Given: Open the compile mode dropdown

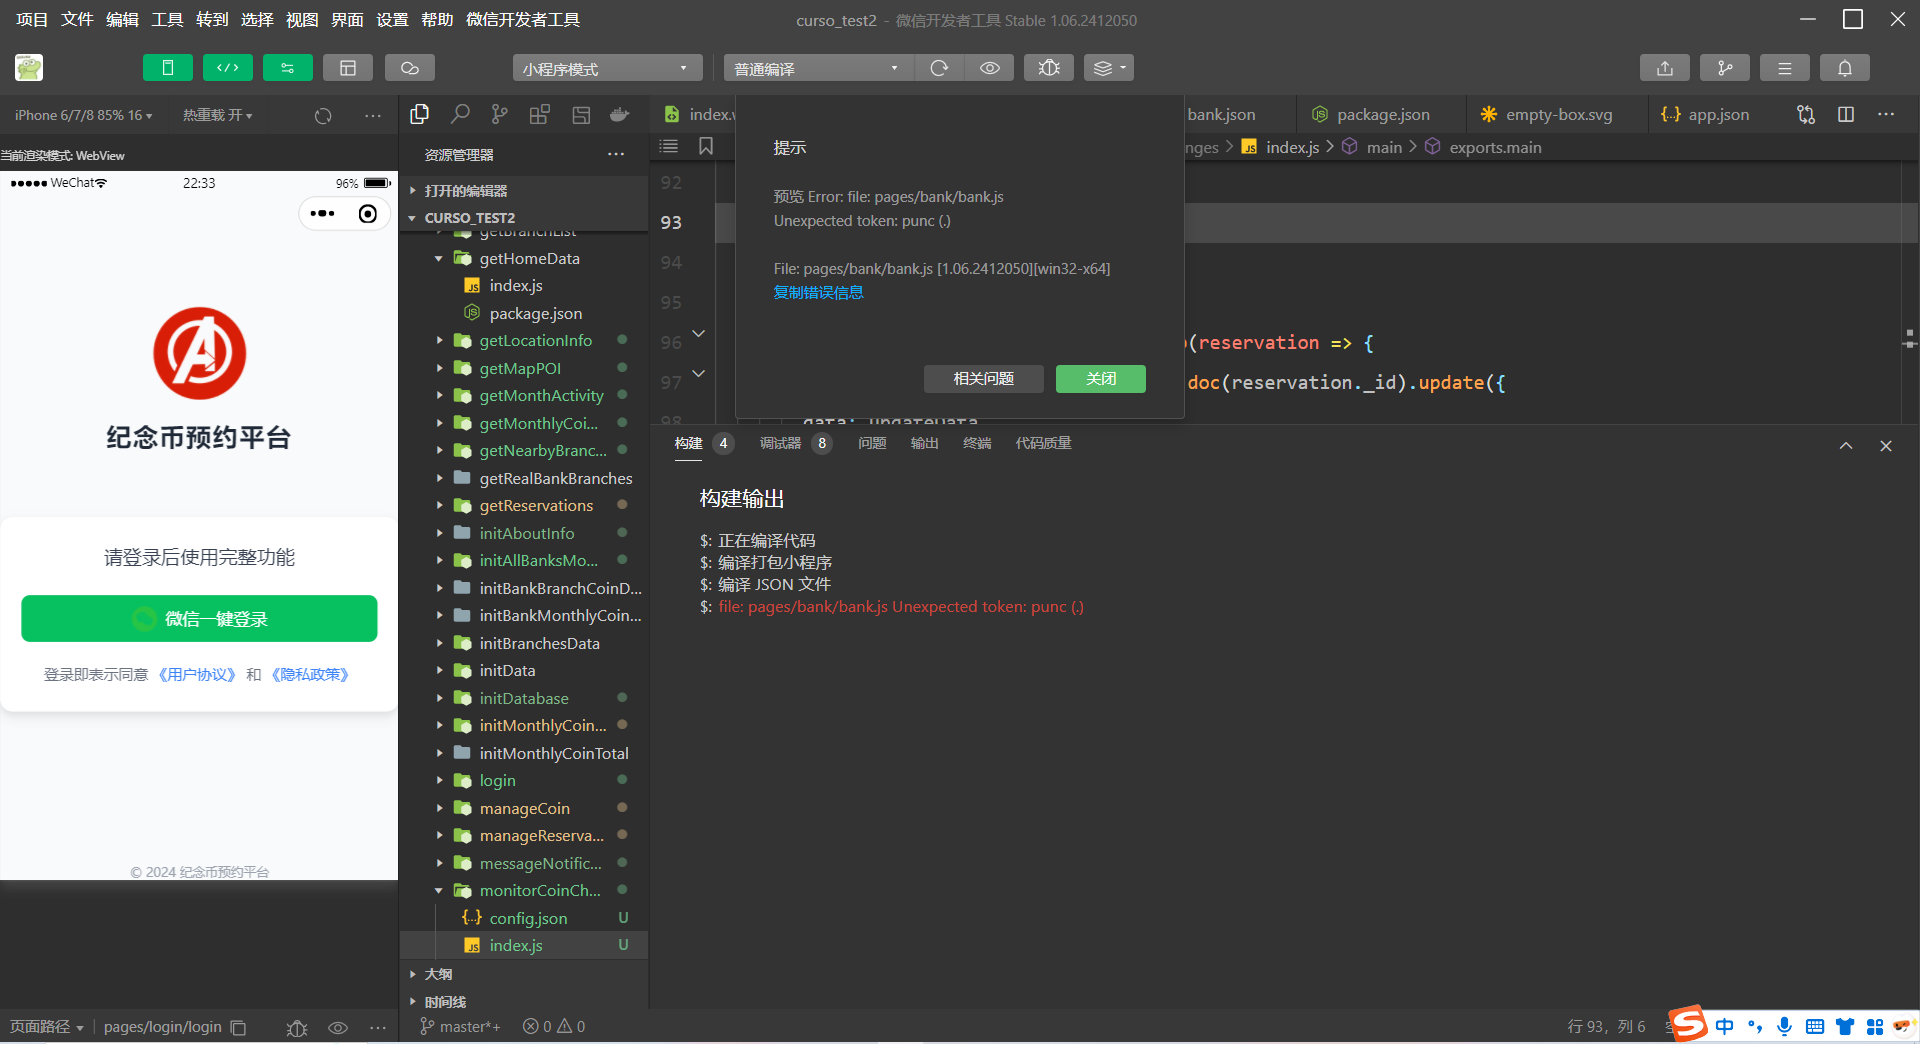Looking at the screenshot, I should [x=818, y=68].
